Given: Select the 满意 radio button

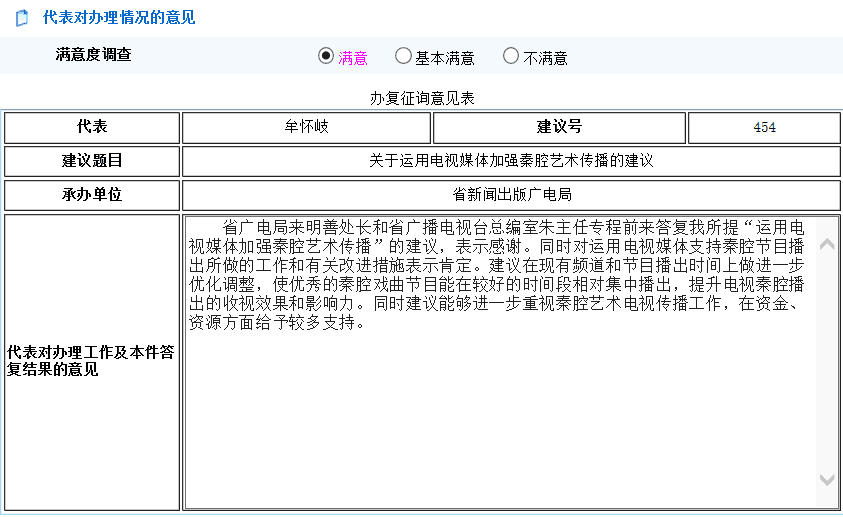Looking at the screenshot, I should pos(326,55).
